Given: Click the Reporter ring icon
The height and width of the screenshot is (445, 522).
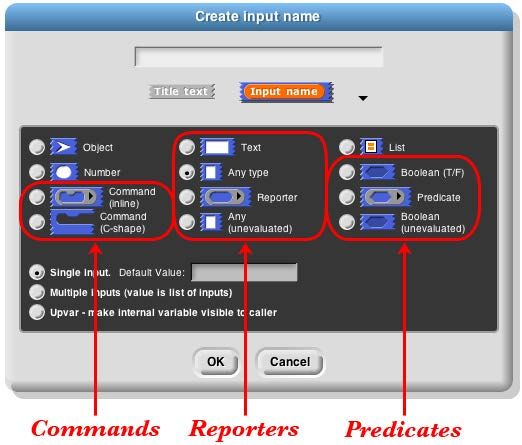Looking at the screenshot, I should pos(225,197).
